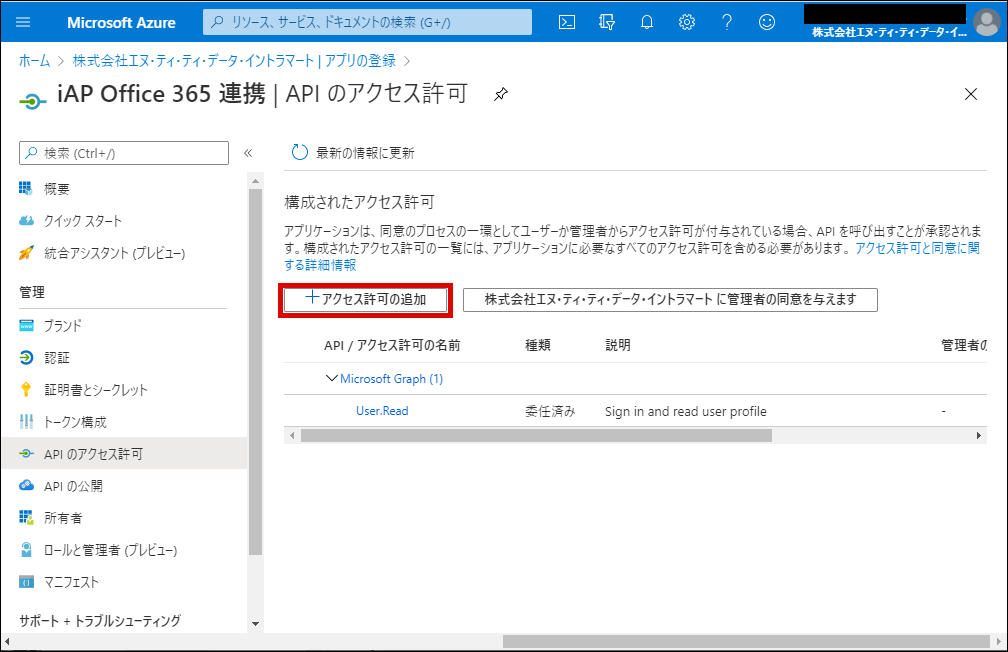This screenshot has width=1008, height=652.
Task: Open the account avatar menu
Action: pos(987,22)
